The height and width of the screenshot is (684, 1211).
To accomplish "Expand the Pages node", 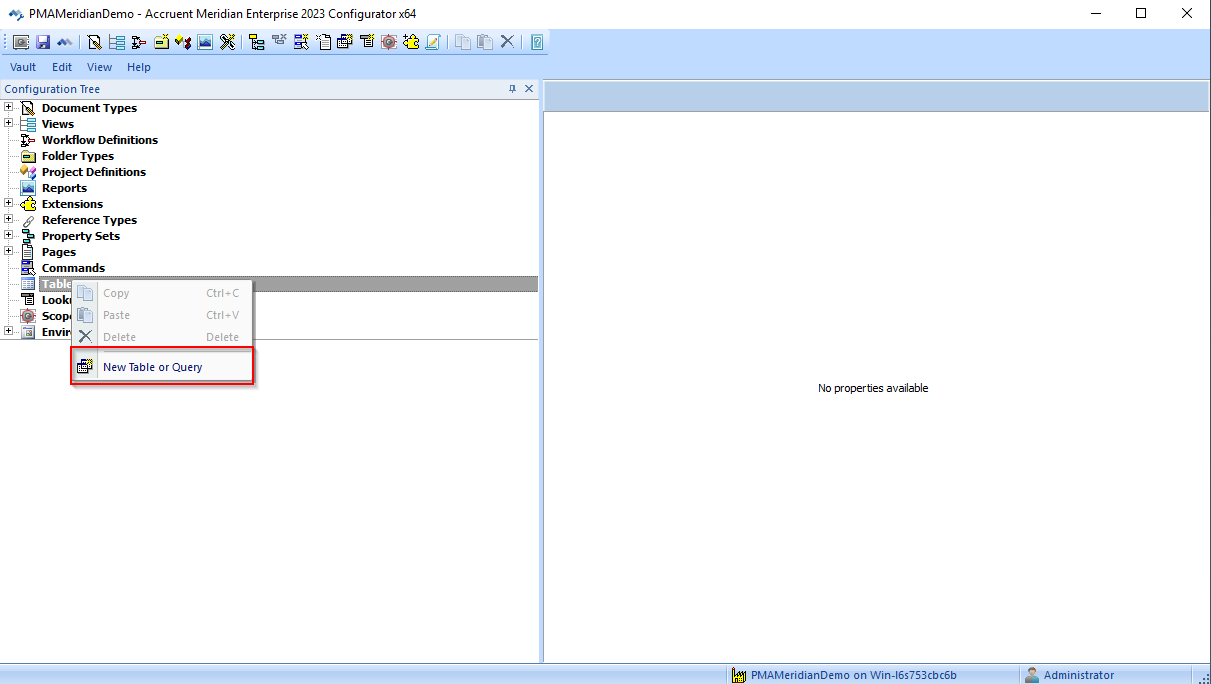I will tap(9, 251).
